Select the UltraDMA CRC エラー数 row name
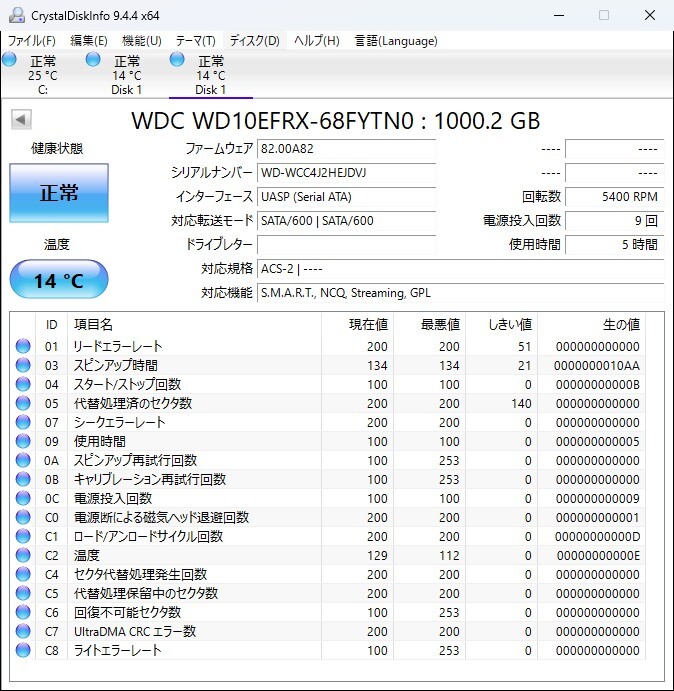The image size is (674, 691). pos(135,631)
